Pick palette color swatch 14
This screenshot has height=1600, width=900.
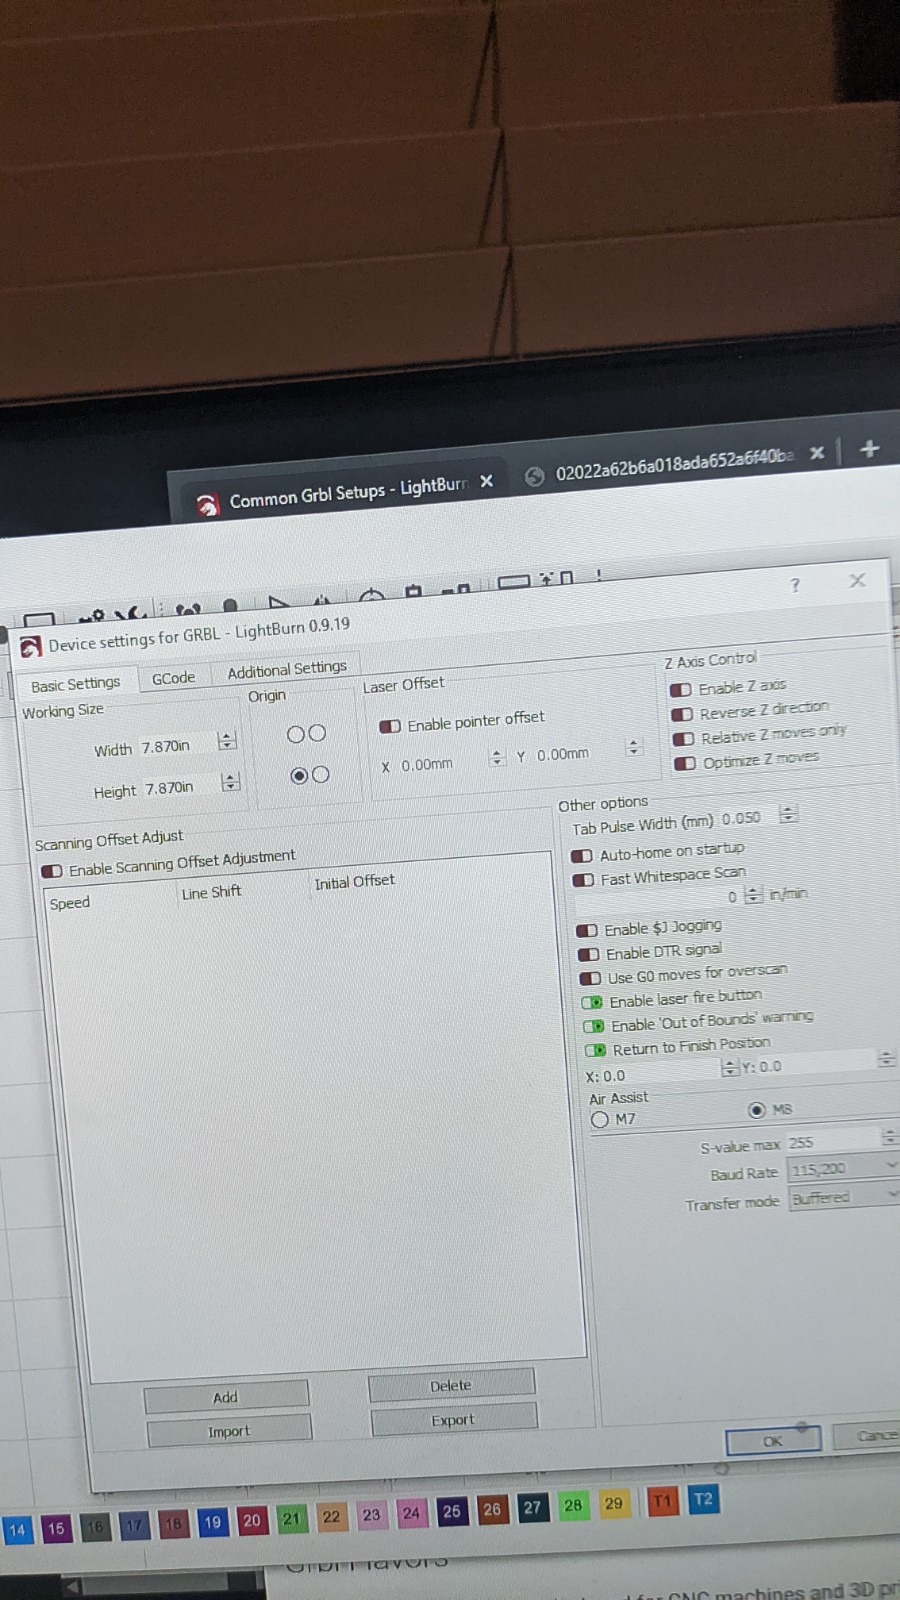17,1529
